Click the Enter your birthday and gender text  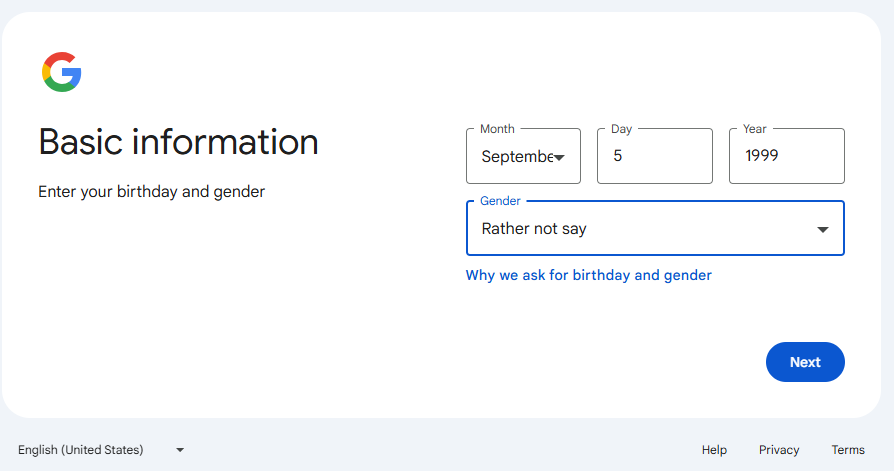152,192
